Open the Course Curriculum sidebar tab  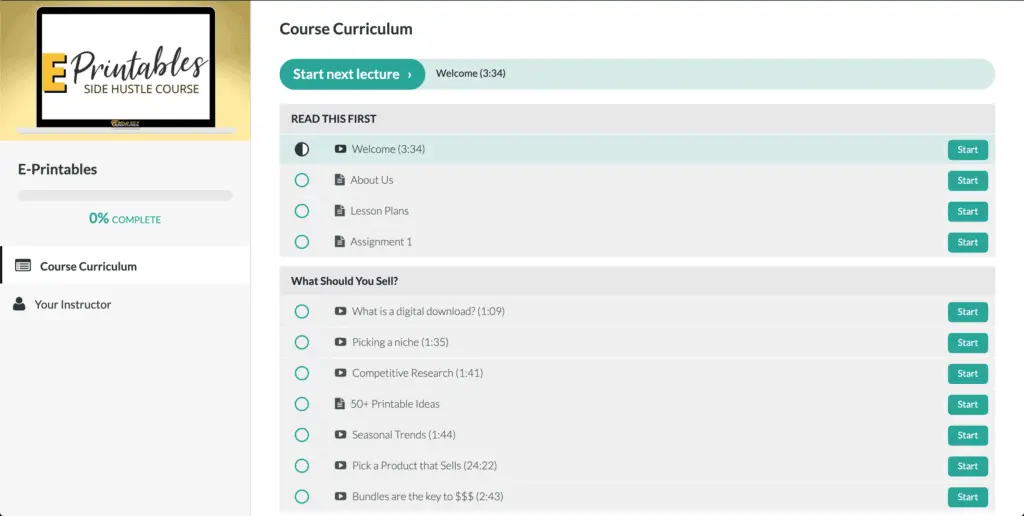point(88,266)
